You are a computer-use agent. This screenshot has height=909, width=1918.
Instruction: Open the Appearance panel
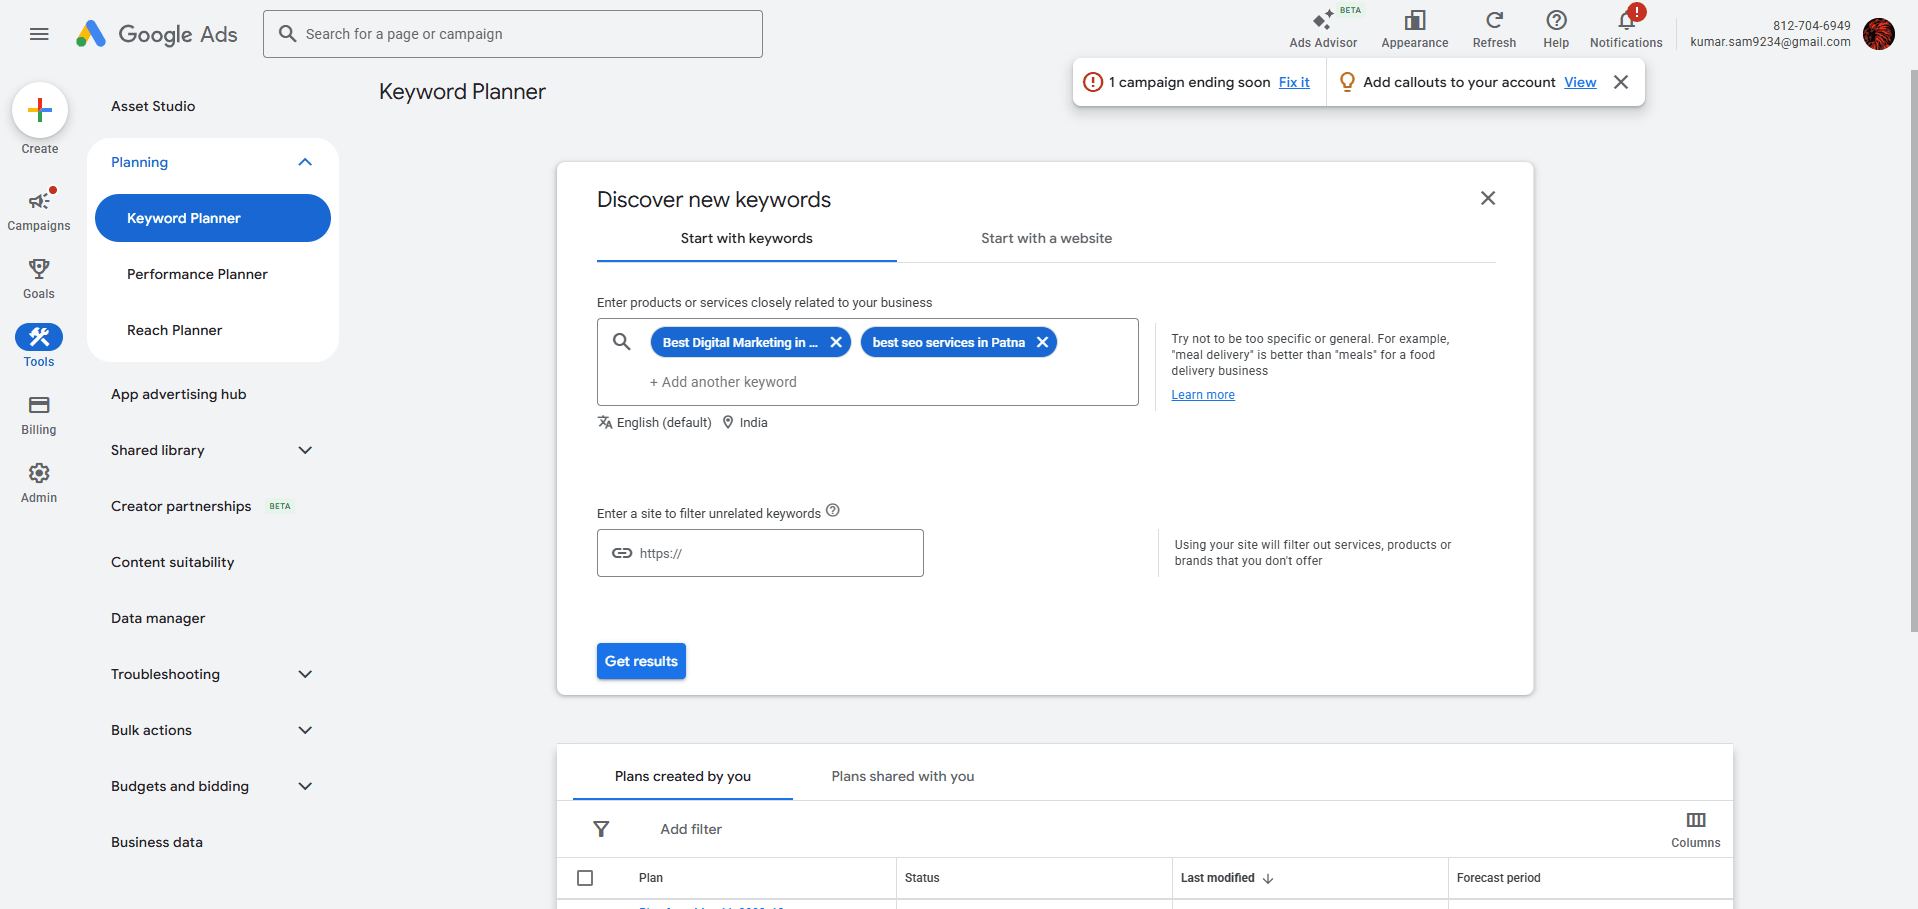[x=1413, y=28]
